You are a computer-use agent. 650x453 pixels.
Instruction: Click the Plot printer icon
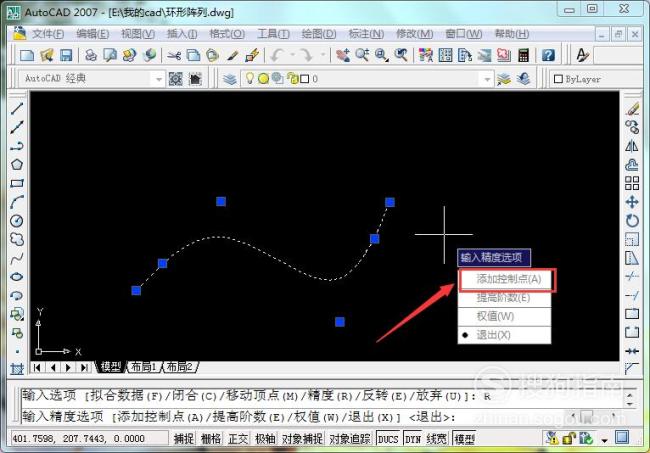point(90,55)
